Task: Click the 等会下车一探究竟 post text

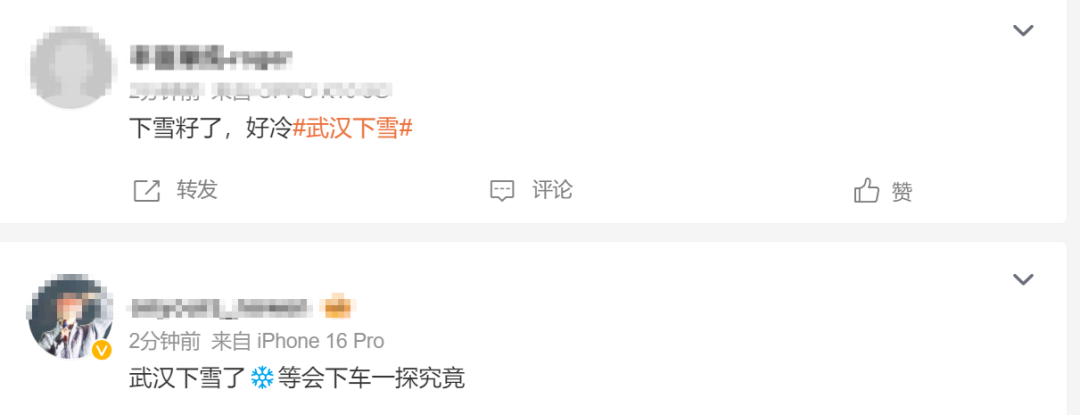Action: point(371,378)
